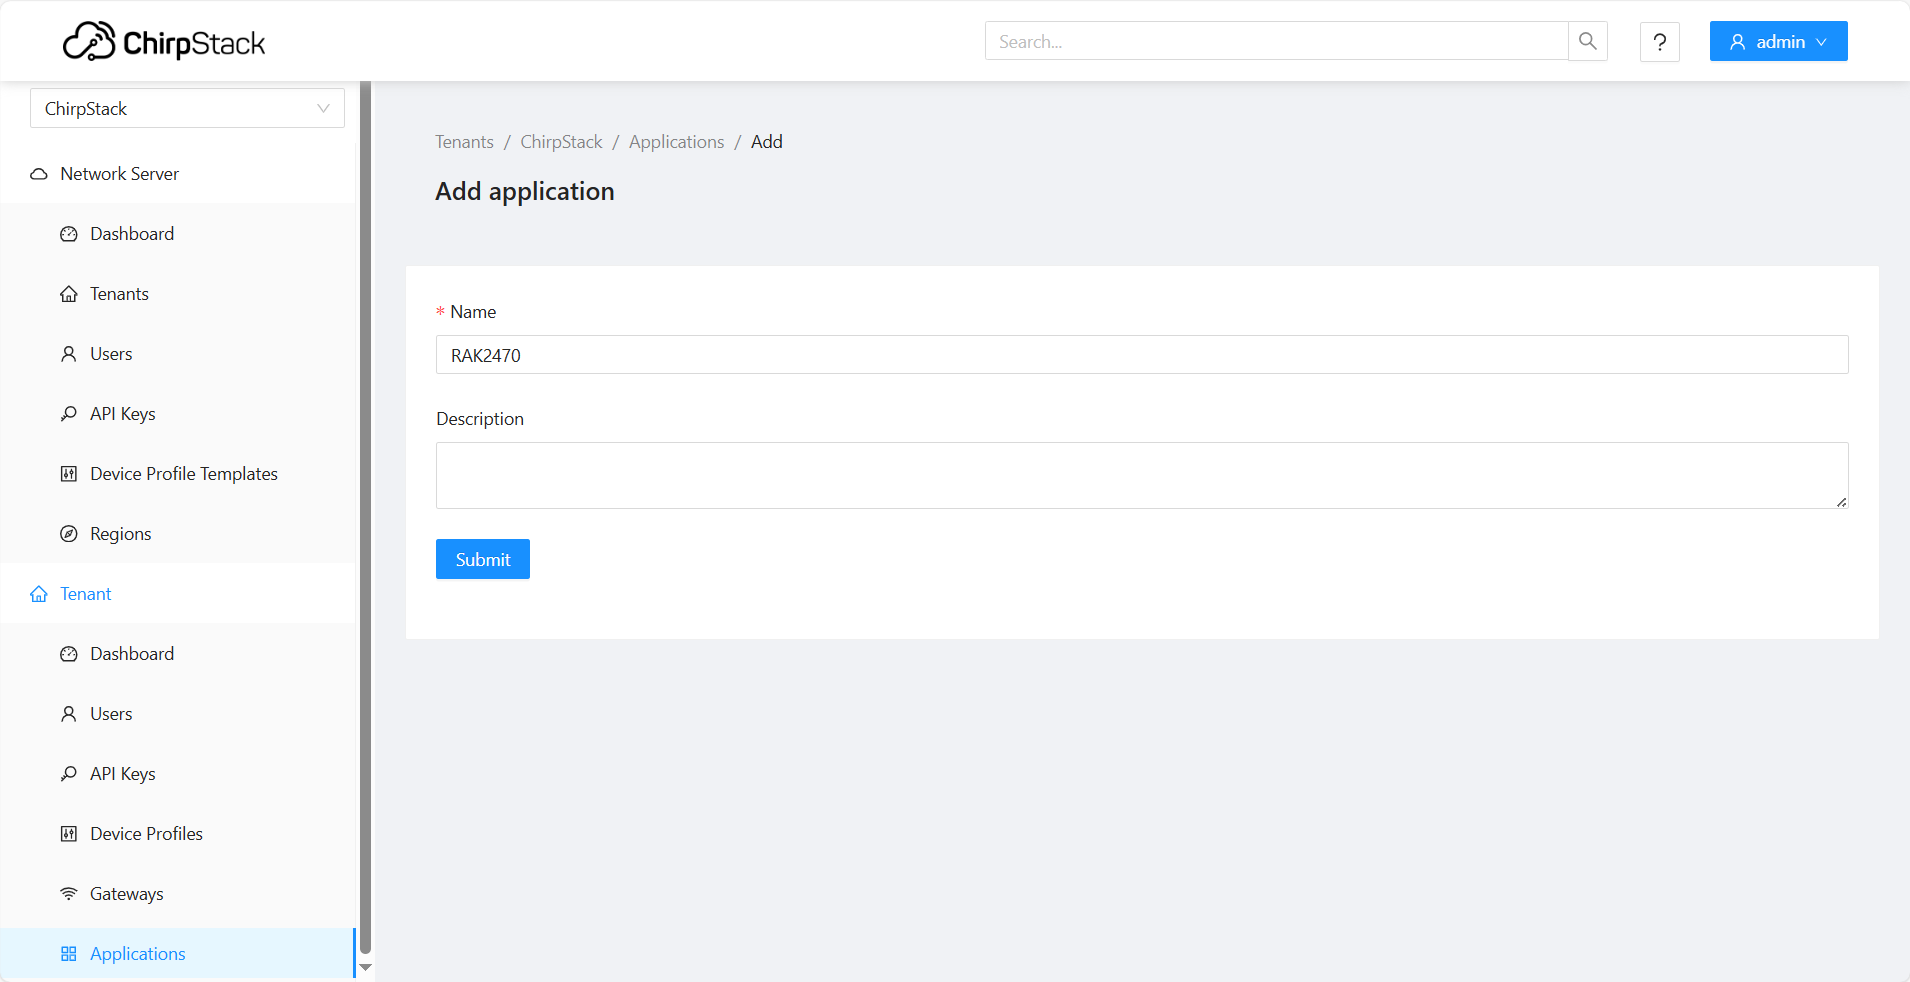Expand the admin menu chevron
The width and height of the screenshot is (1910, 982).
(x=1822, y=42)
